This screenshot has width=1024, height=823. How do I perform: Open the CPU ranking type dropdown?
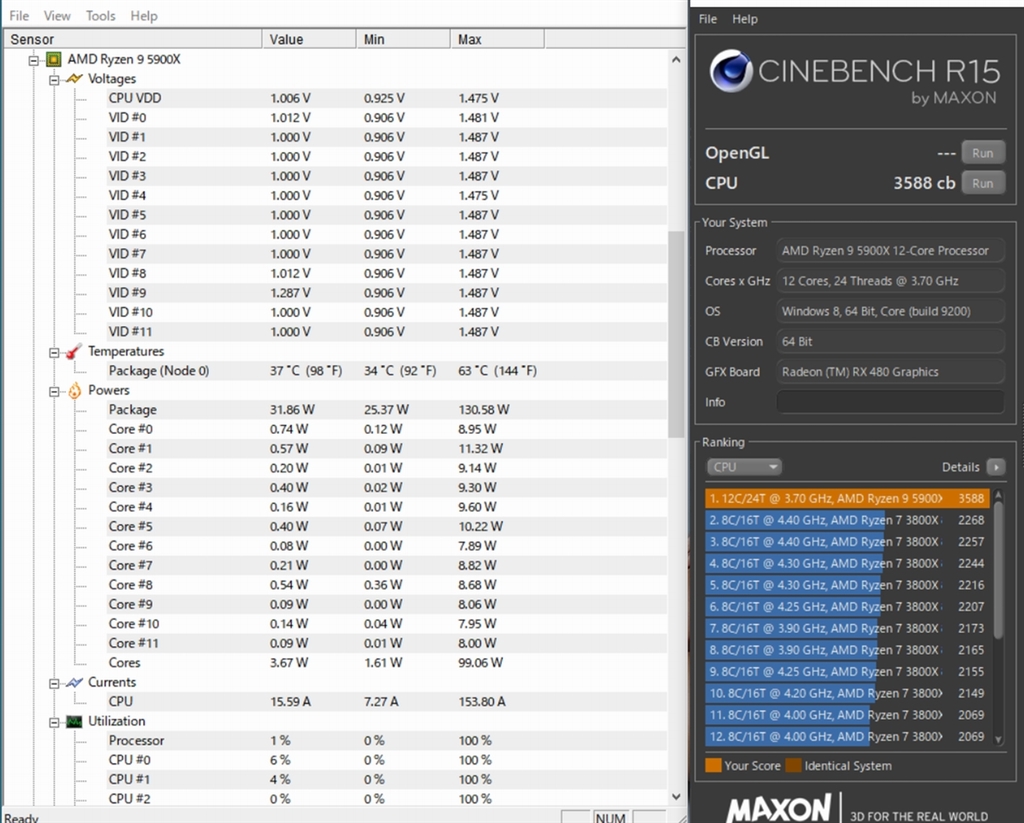(743, 467)
